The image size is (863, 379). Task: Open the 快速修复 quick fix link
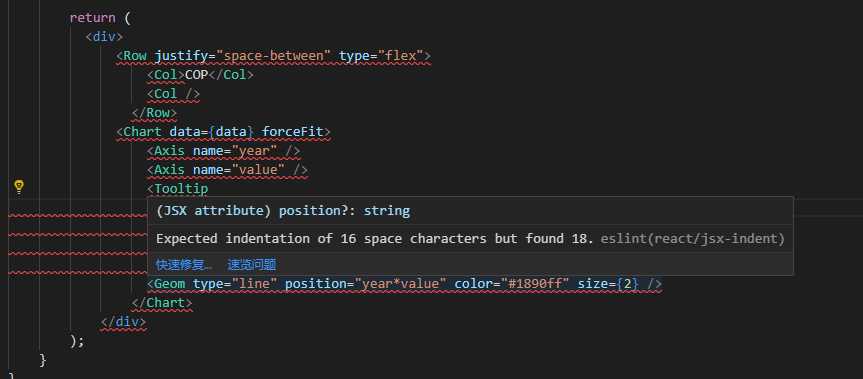(x=184, y=265)
